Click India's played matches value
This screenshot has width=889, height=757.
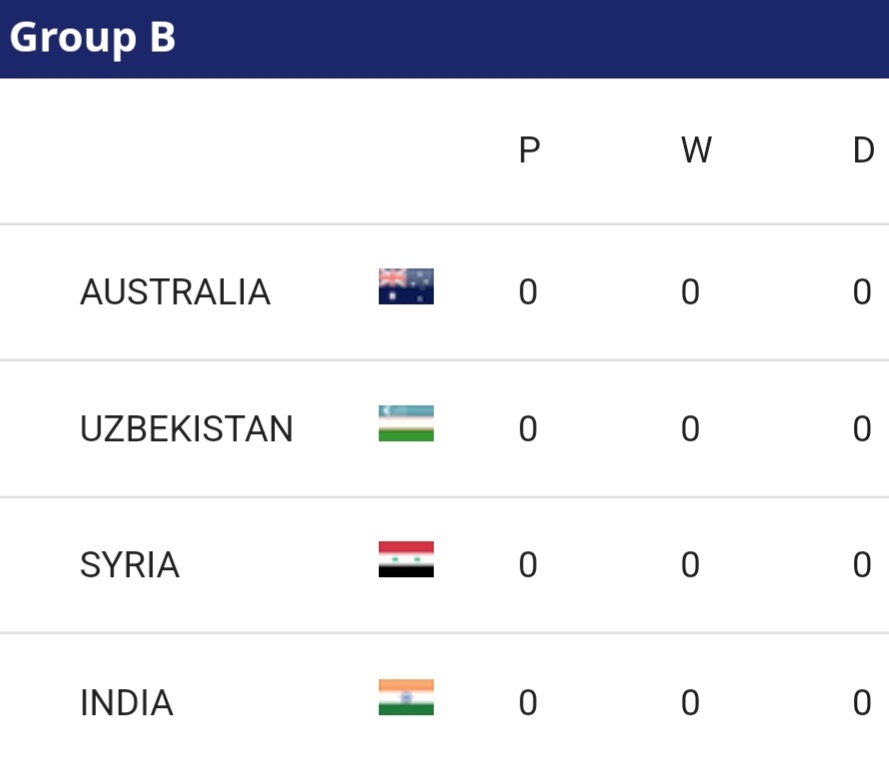[x=528, y=703]
